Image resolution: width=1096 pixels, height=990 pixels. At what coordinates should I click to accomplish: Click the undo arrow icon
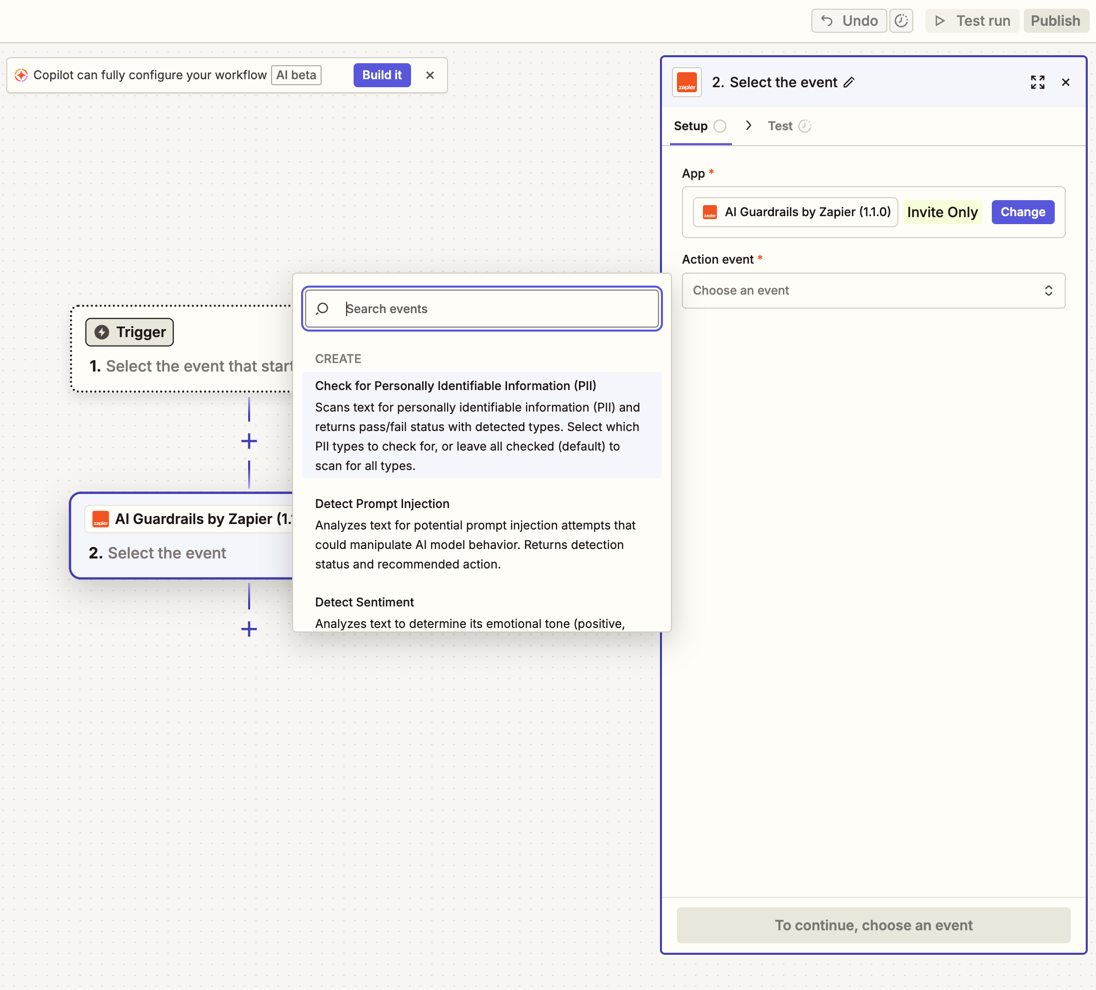coord(827,21)
